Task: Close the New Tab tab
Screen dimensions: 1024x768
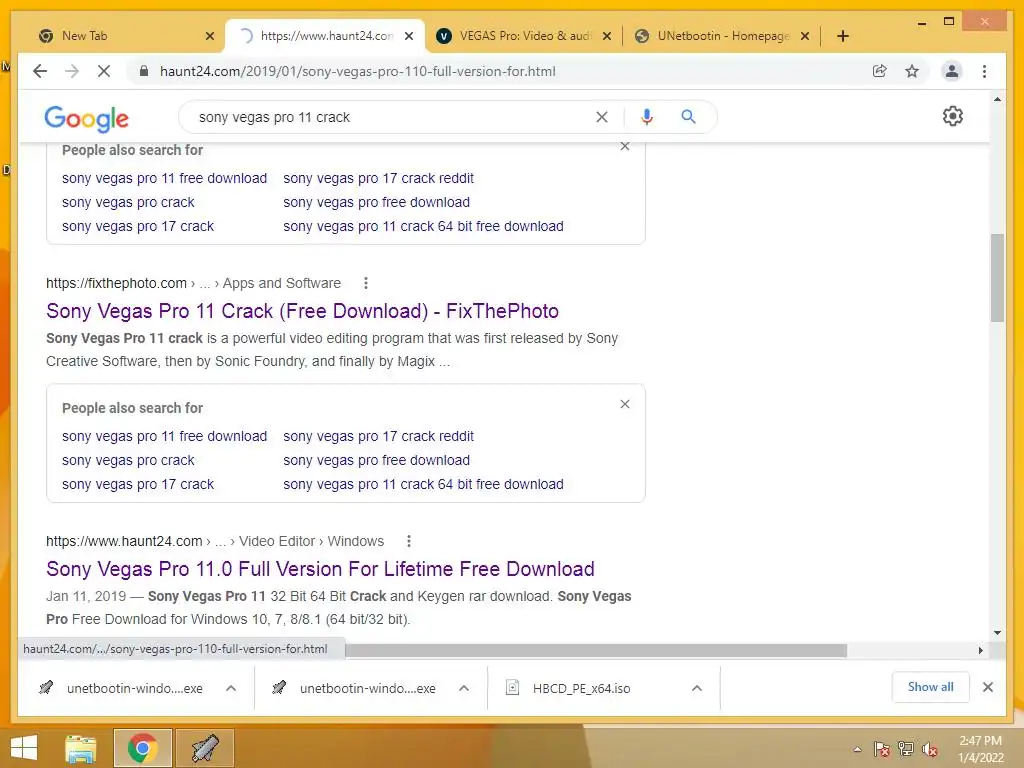Action: point(210,36)
